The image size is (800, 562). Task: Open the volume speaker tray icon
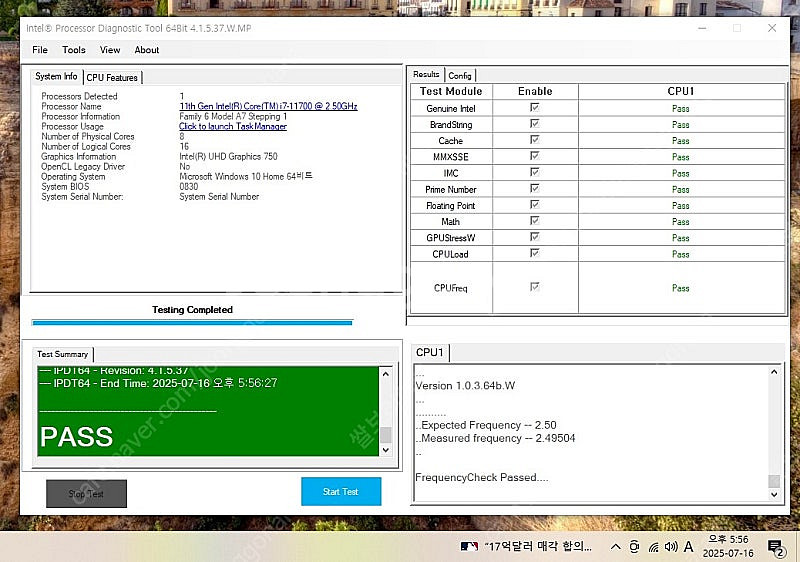click(x=671, y=547)
